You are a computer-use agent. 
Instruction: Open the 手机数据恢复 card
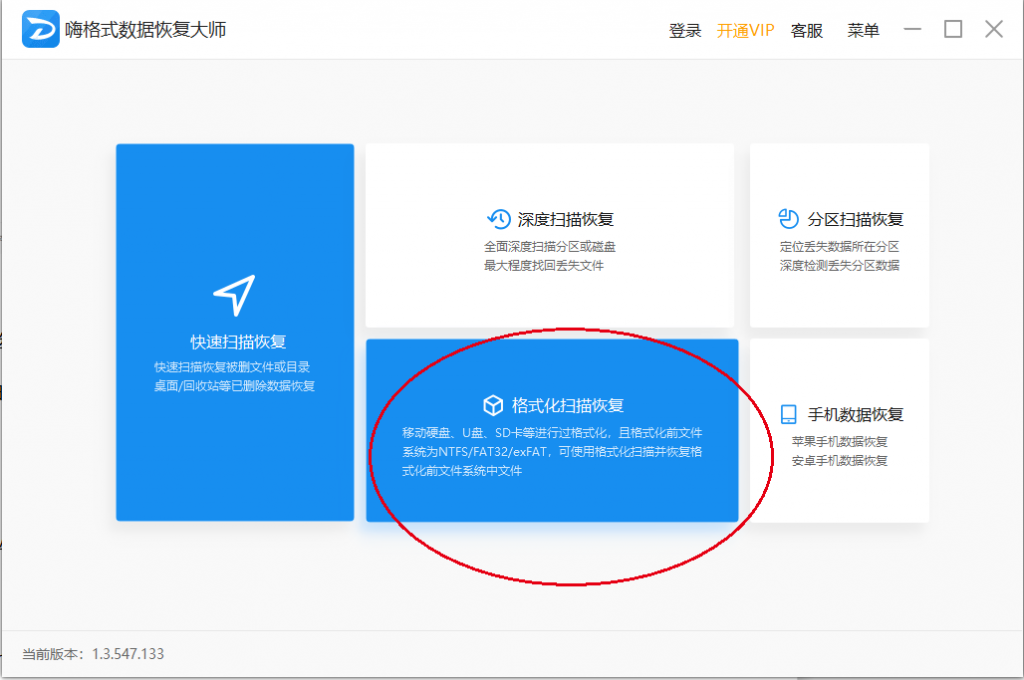pos(839,430)
